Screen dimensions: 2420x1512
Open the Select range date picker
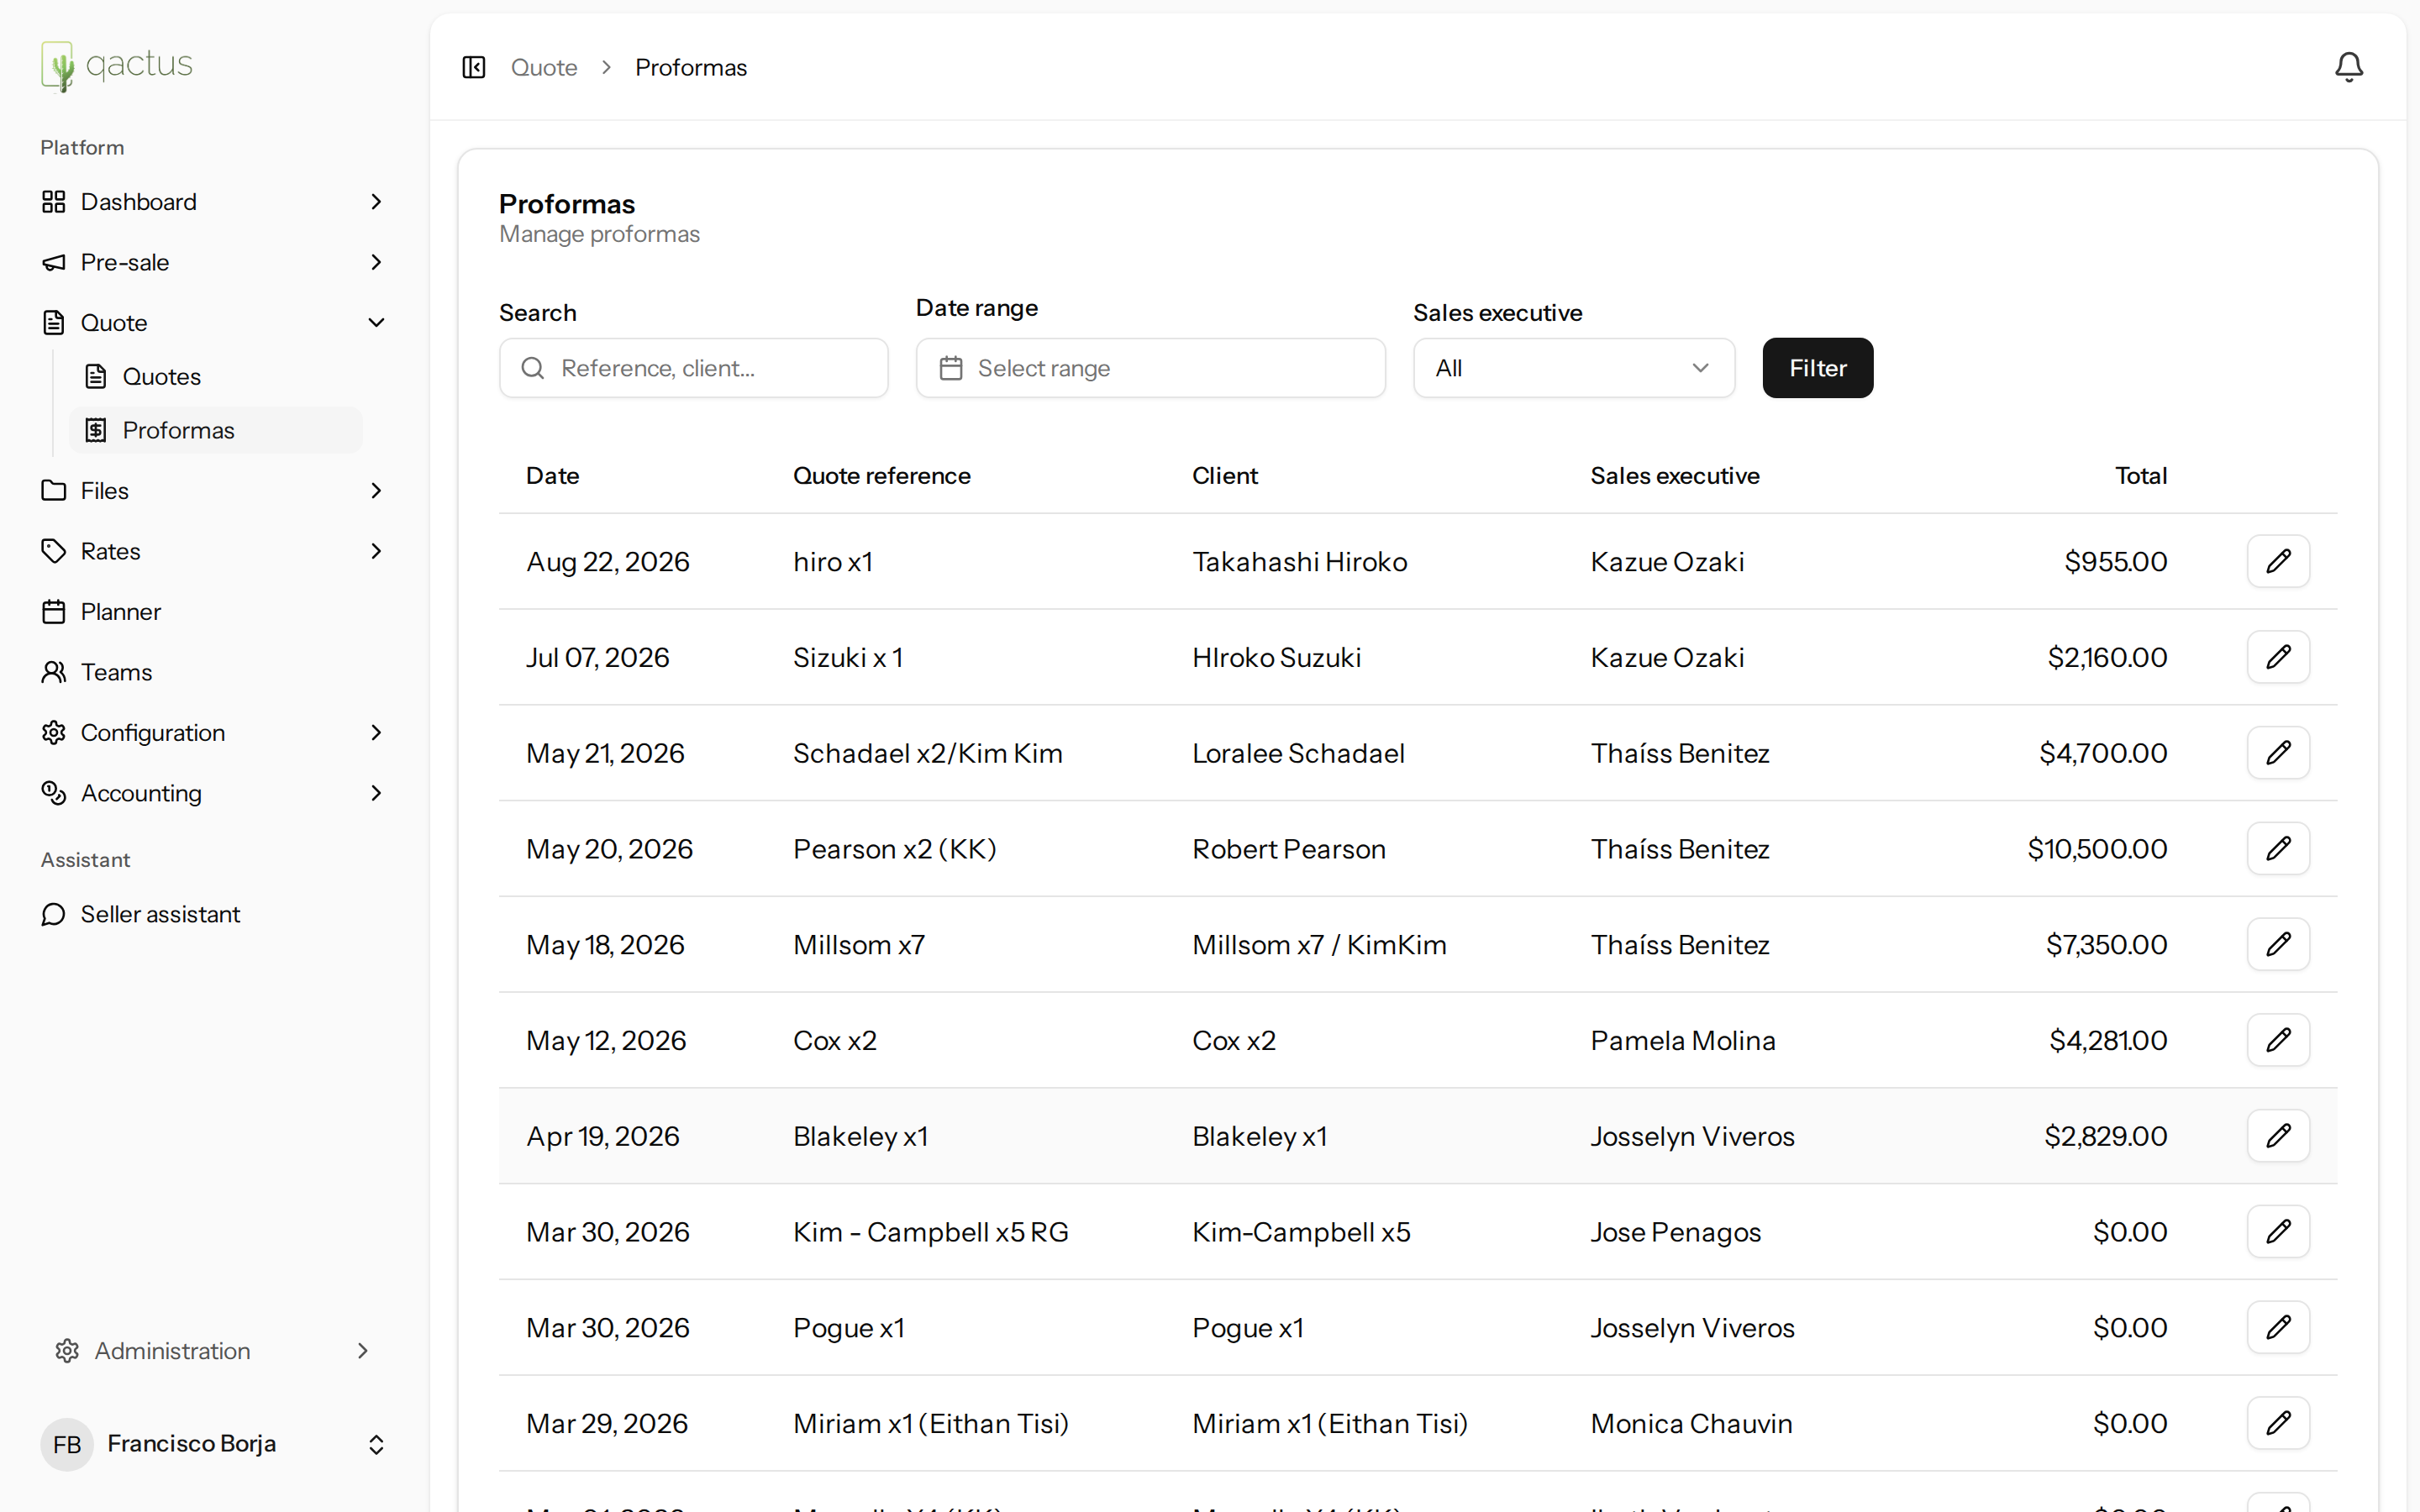1150,368
